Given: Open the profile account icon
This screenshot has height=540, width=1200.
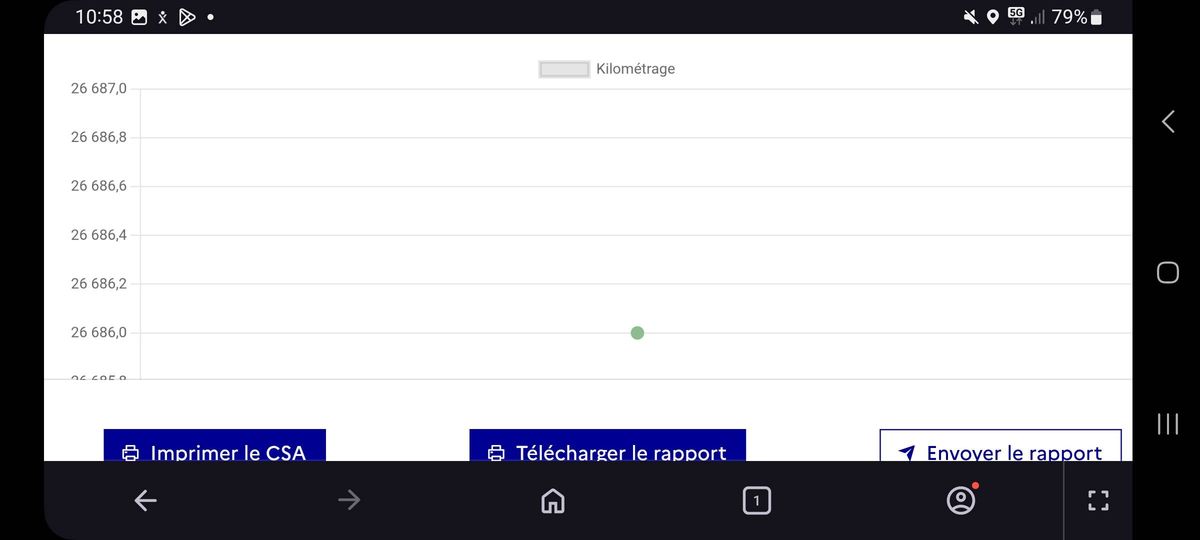Looking at the screenshot, I should point(960,501).
